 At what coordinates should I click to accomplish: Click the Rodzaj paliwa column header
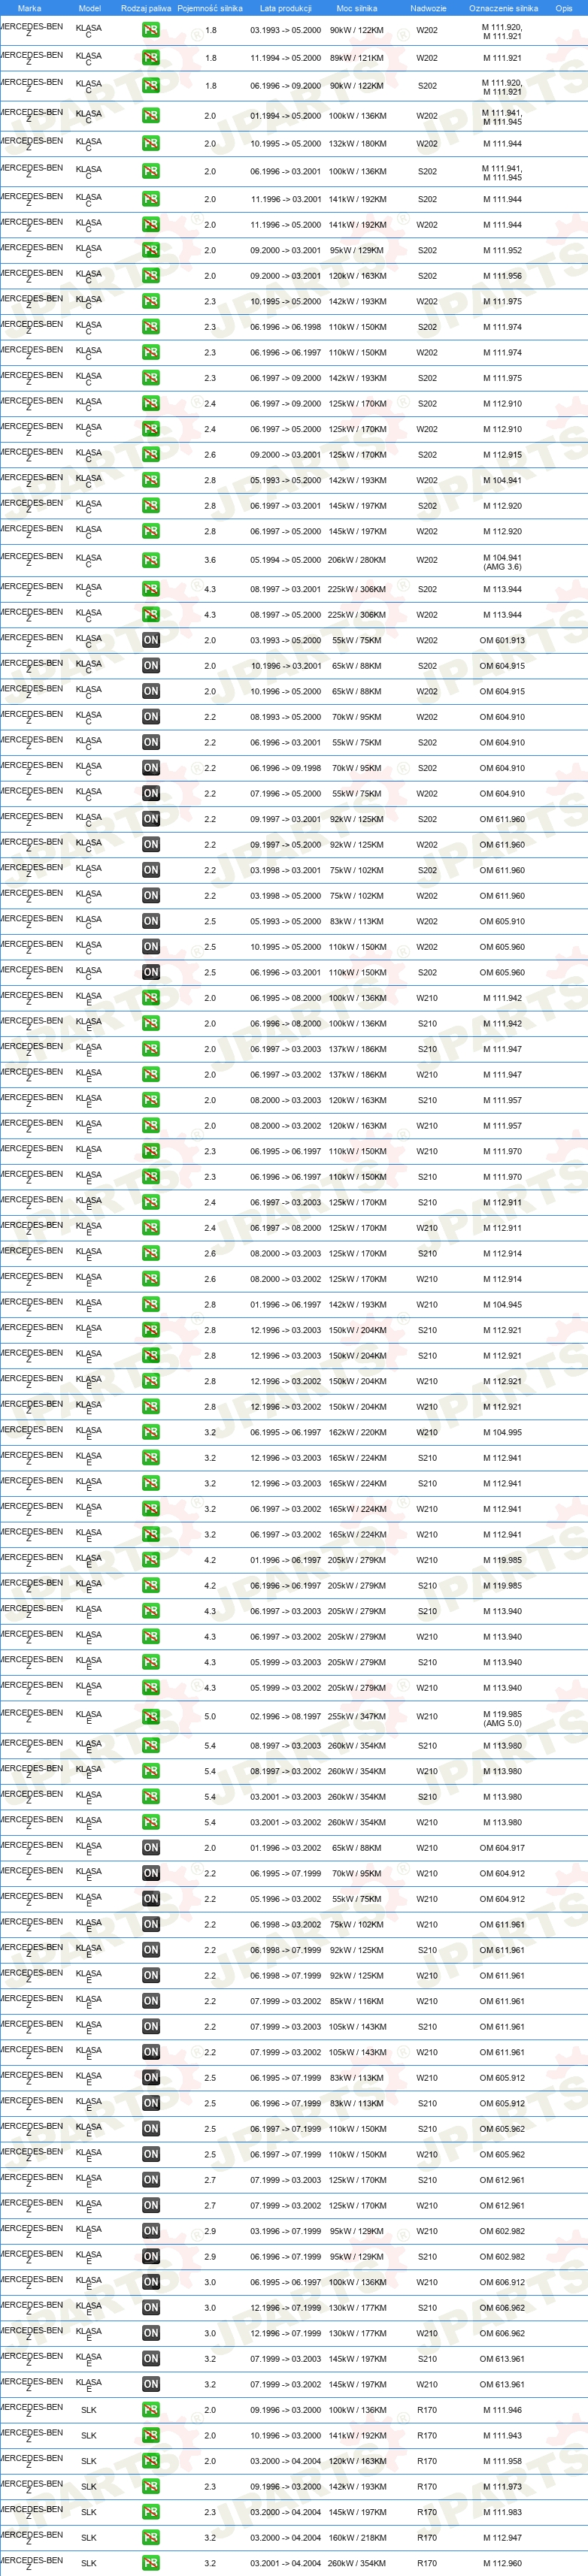click(x=146, y=8)
